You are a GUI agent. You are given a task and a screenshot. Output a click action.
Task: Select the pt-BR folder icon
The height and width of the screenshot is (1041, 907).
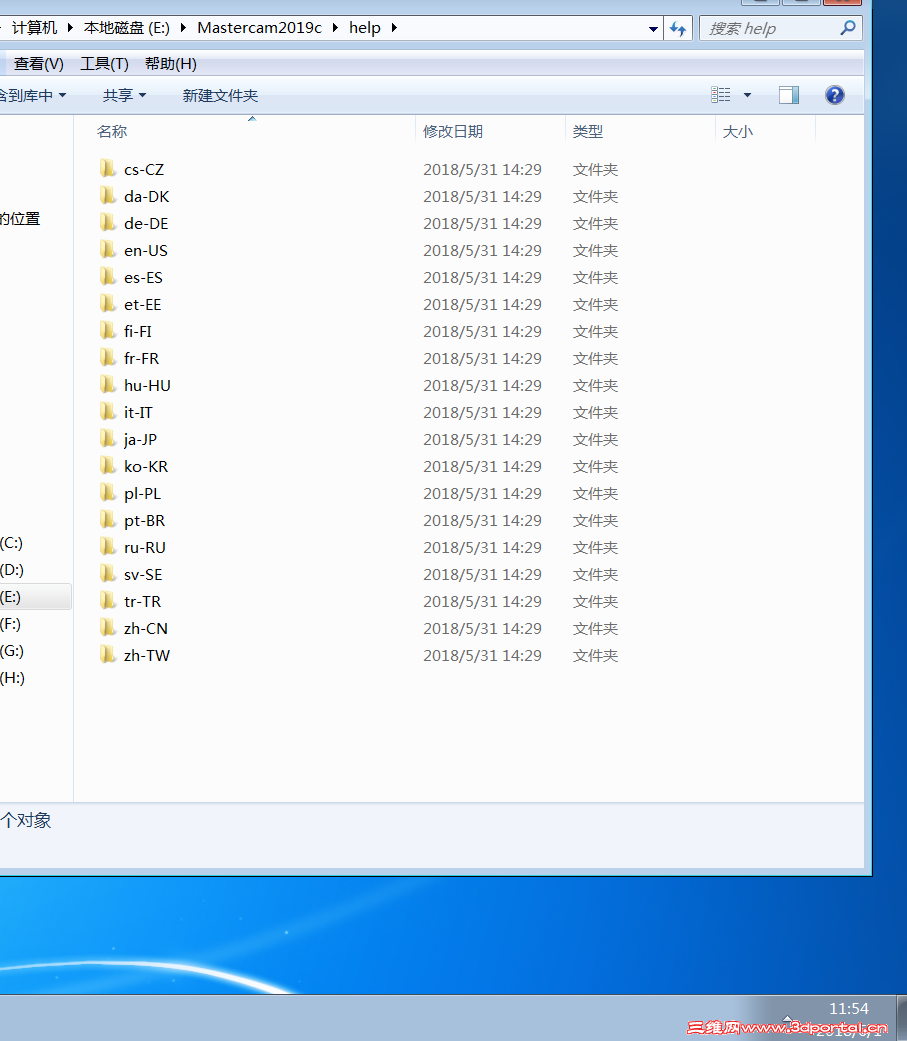pos(108,520)
